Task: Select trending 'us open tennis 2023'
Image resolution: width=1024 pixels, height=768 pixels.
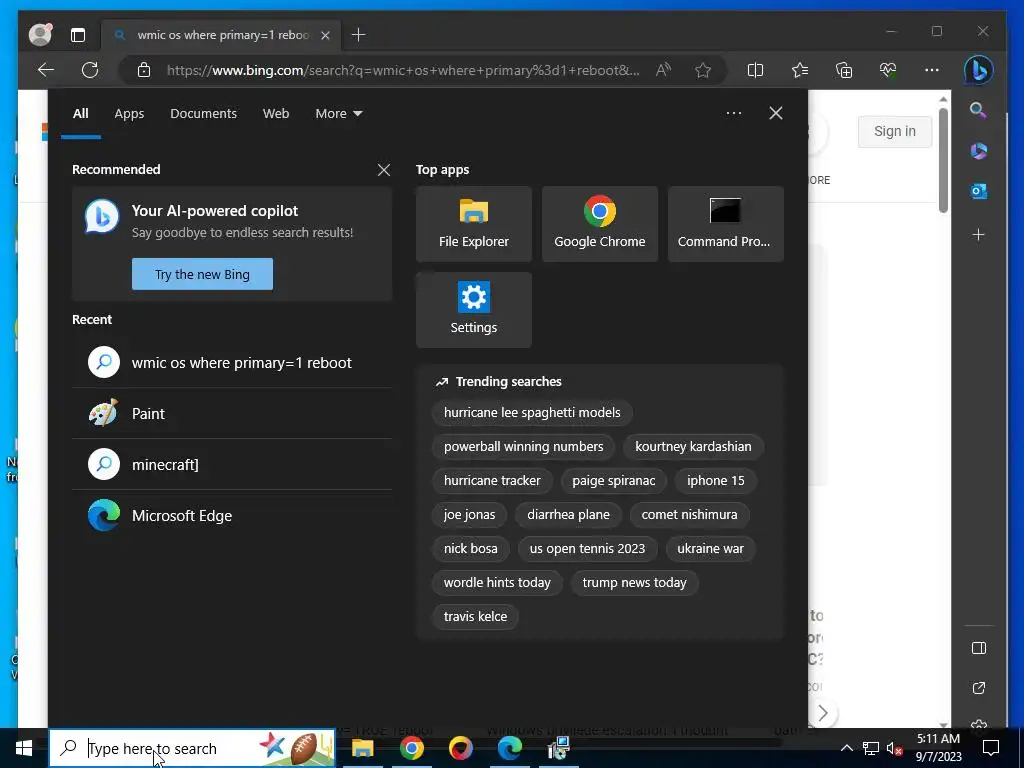Action: point(587,549)
